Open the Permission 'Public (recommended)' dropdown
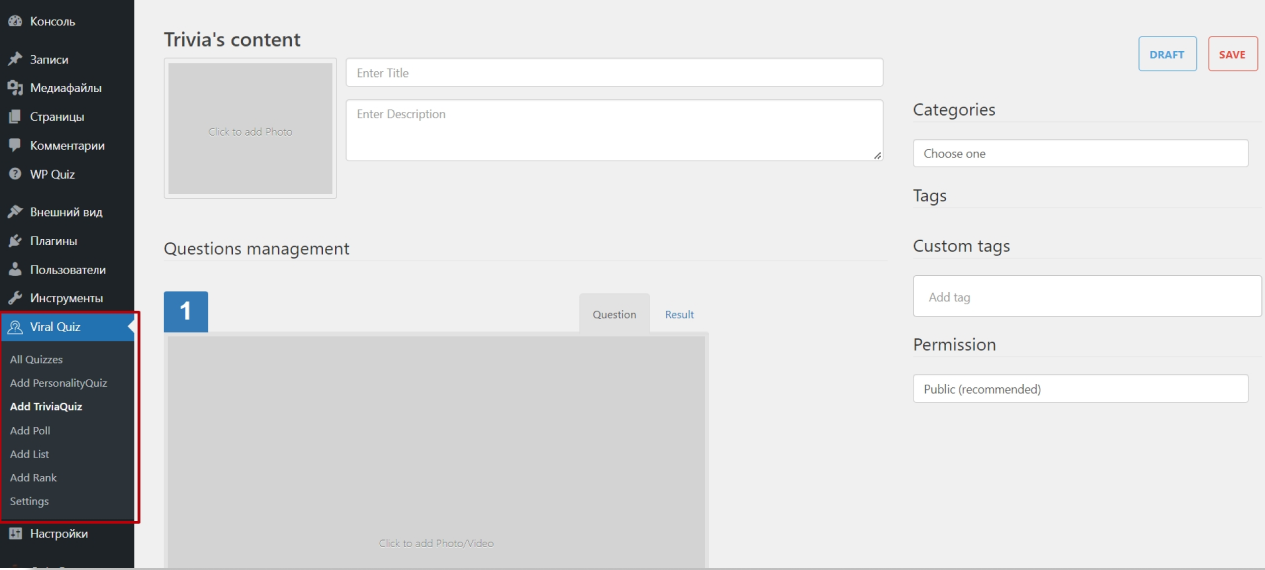This screenshot has width=1265, height=570. (1080, 389)
